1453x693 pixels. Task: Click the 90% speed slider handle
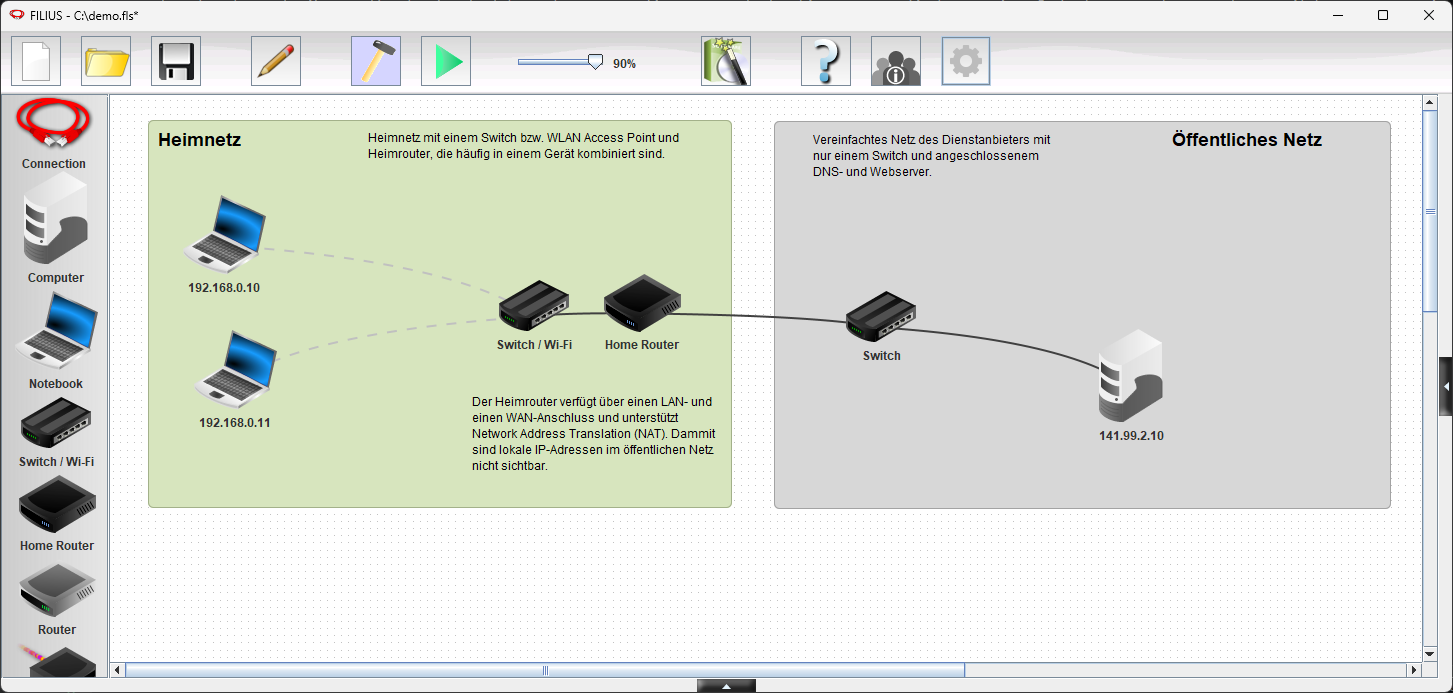595,62
